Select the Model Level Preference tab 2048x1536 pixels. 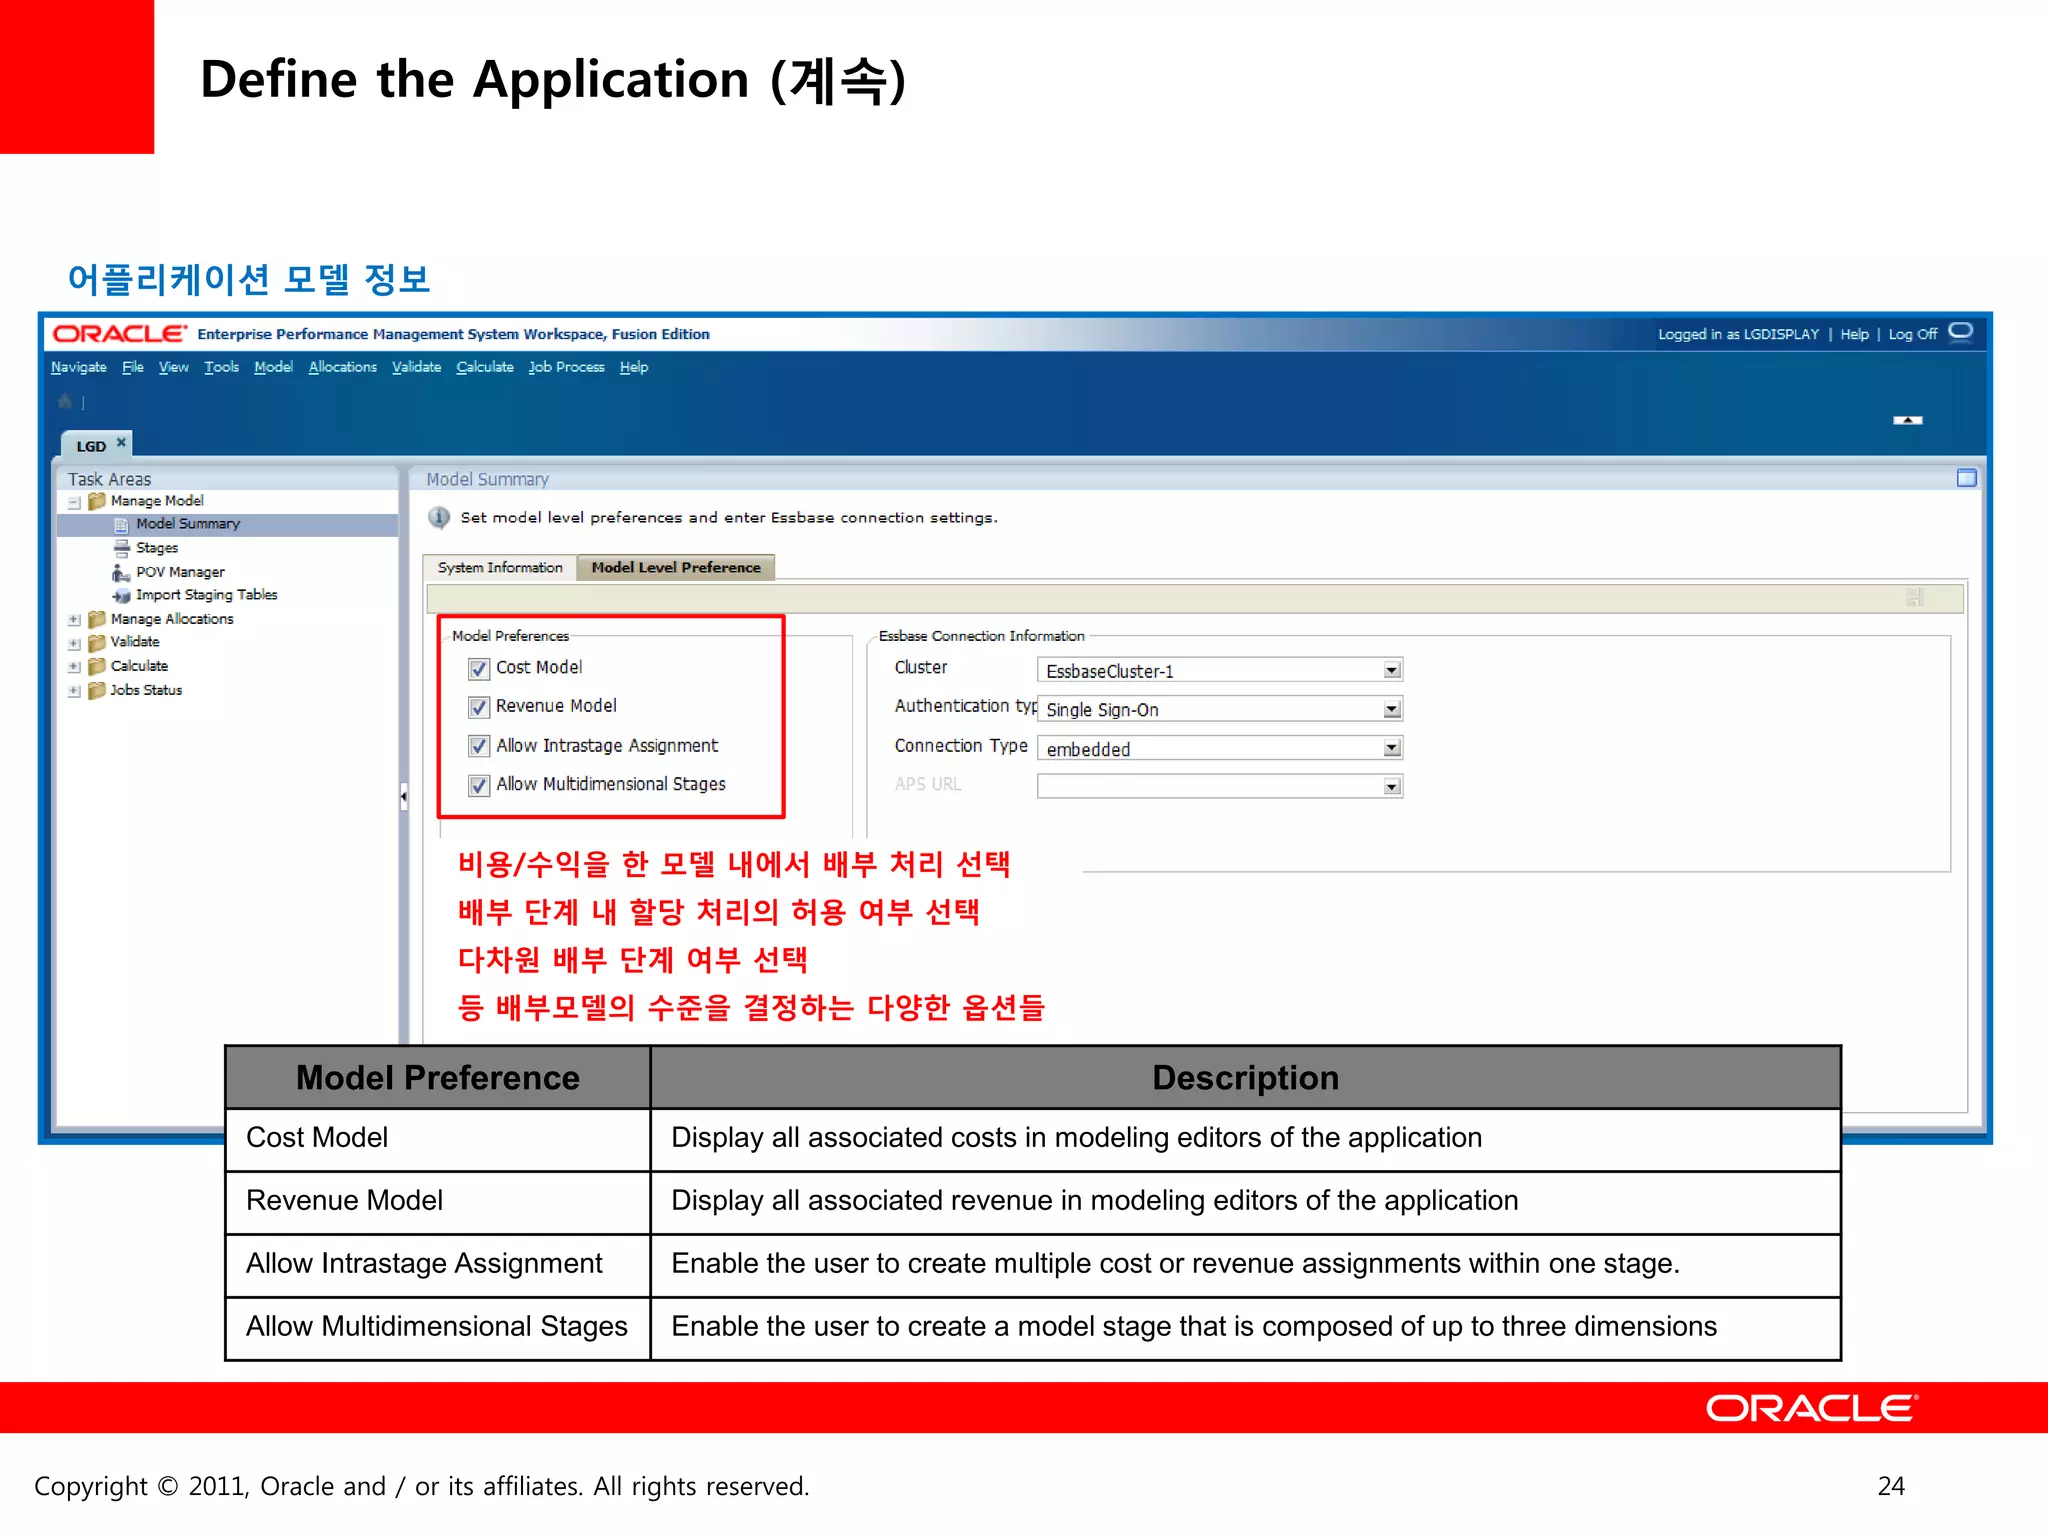676,567
